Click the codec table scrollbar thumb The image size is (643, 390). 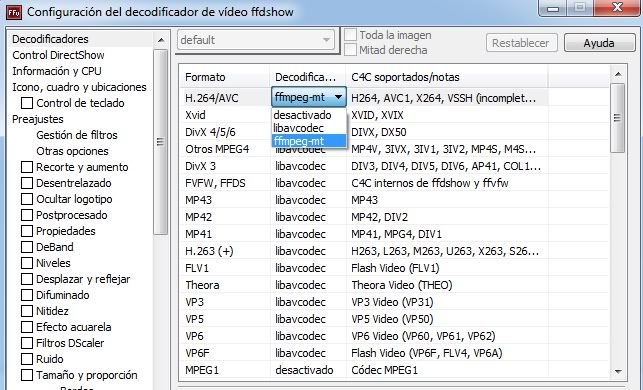tap(618, 118)
